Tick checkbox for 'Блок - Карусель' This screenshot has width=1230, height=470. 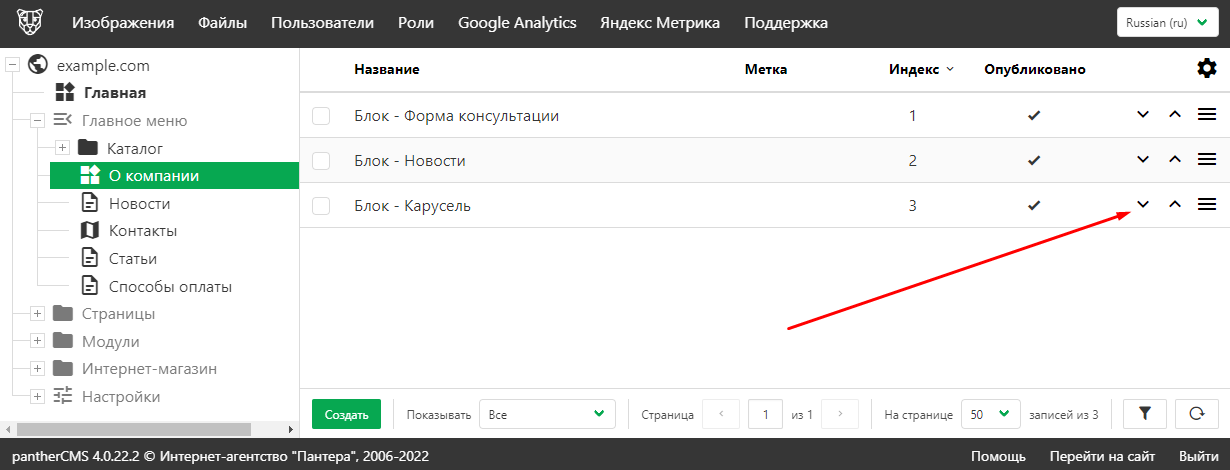point(321,206)
